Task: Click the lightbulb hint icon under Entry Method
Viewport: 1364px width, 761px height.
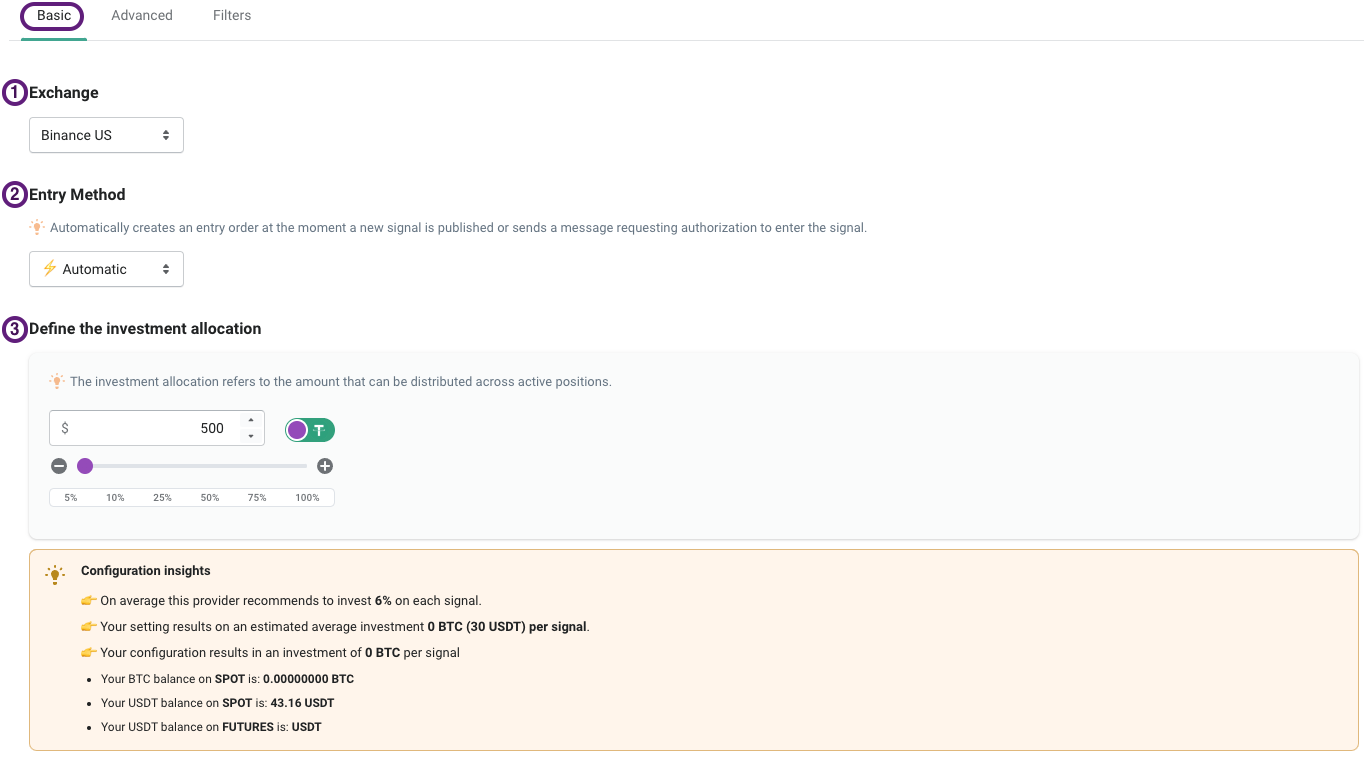Action: click(37, 227)
